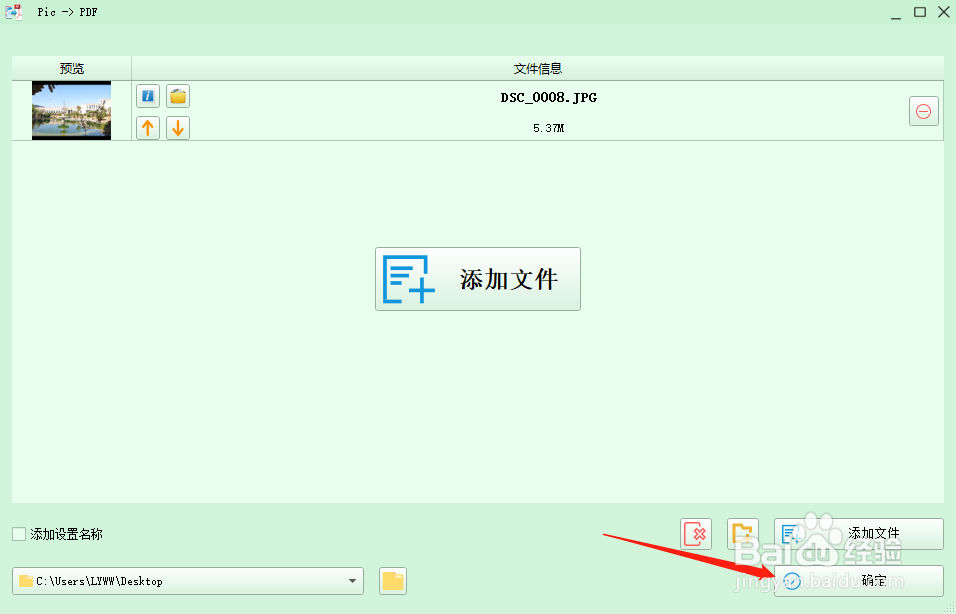Screen dimensions: 956x614
Task: Add a folder with the orange folder-plus icon
Action: [x=742, y=533]
